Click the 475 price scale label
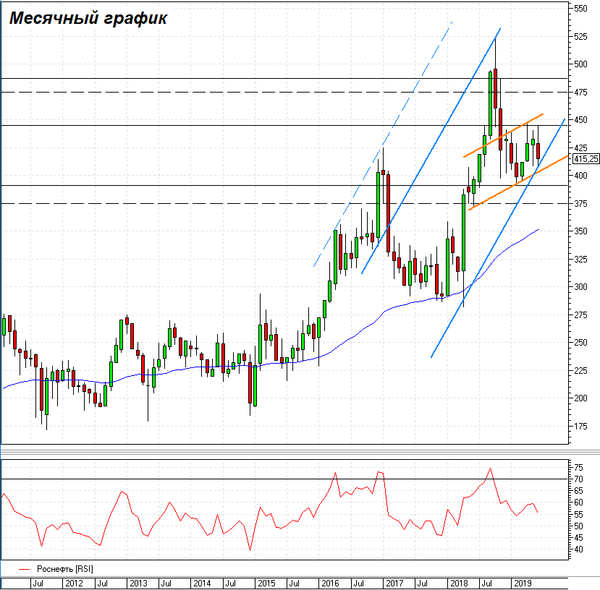 pyautogui.click(x=580, y=92)
